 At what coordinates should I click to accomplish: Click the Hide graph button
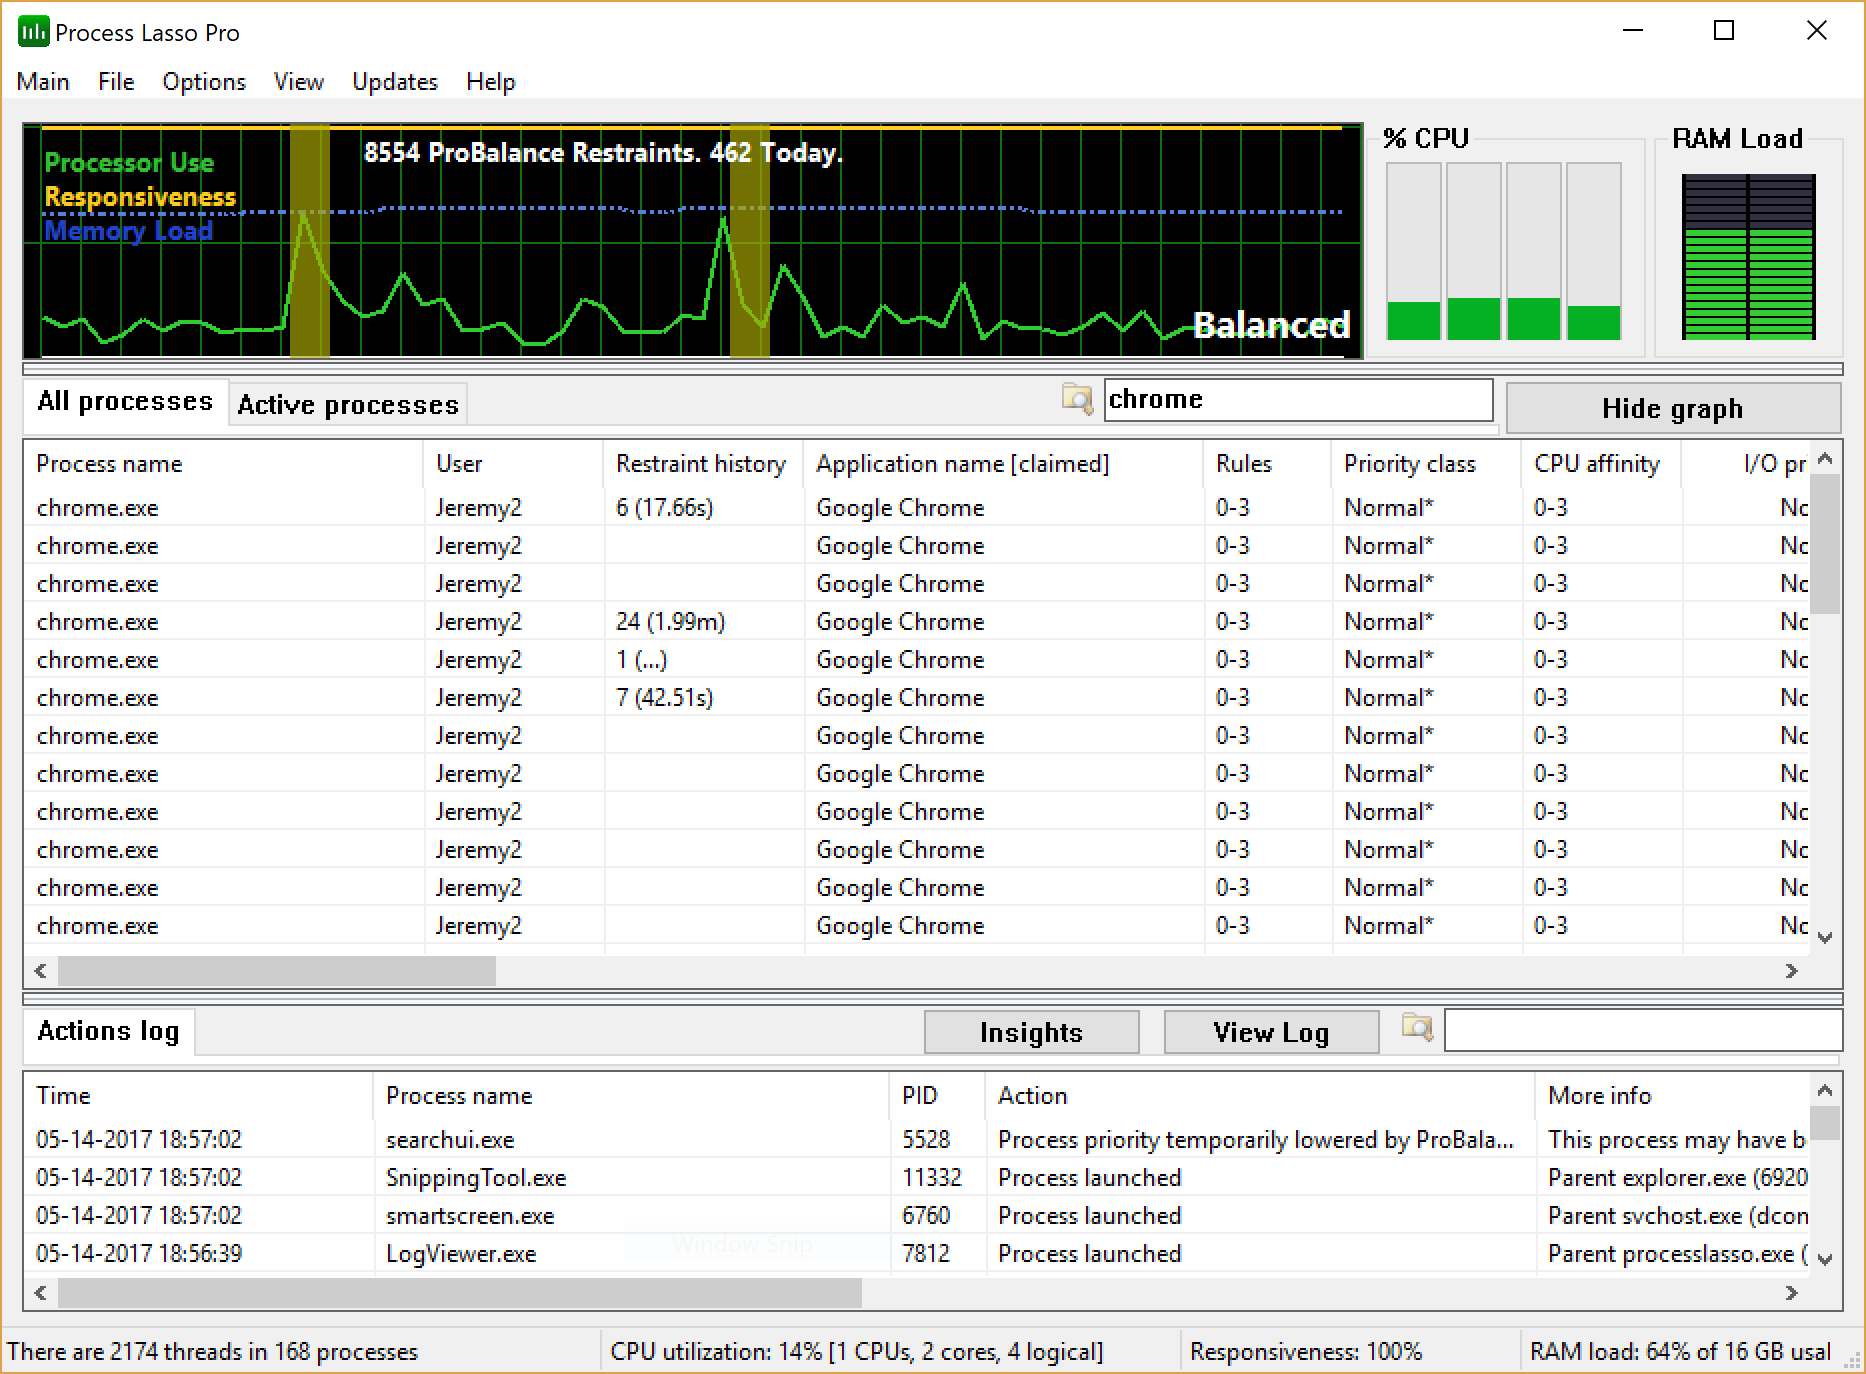(x=1672, y=408)
